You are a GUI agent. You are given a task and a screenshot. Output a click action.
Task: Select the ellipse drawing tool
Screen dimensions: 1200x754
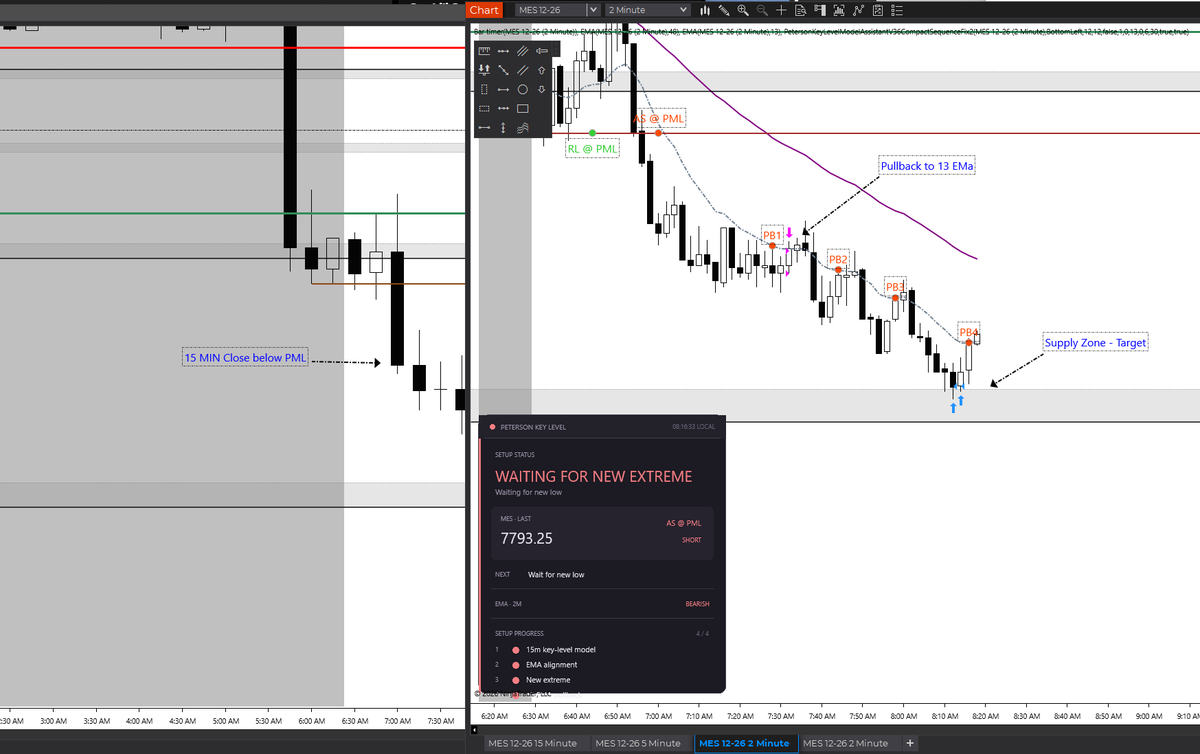click(x=522, y=89)
